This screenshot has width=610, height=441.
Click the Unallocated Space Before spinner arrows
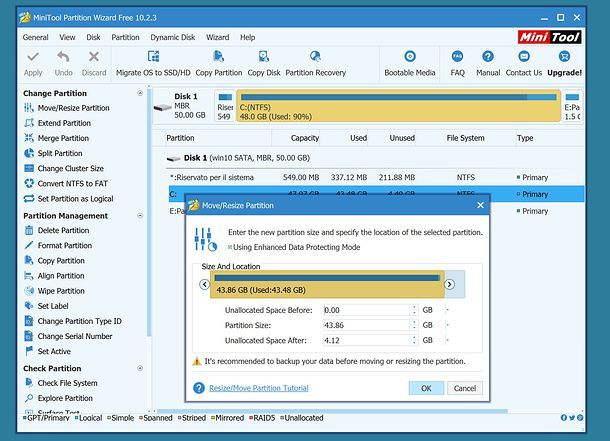(x=414, y=310)
